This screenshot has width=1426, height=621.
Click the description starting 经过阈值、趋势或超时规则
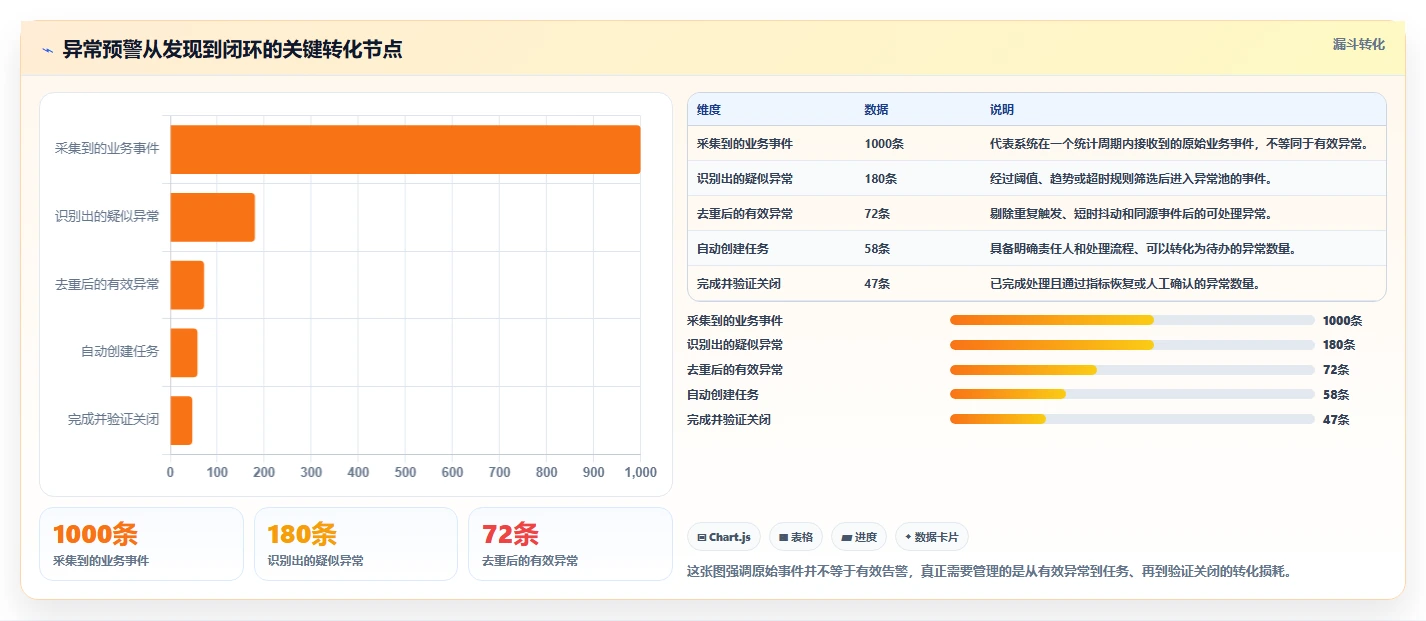coord(1131,179)
